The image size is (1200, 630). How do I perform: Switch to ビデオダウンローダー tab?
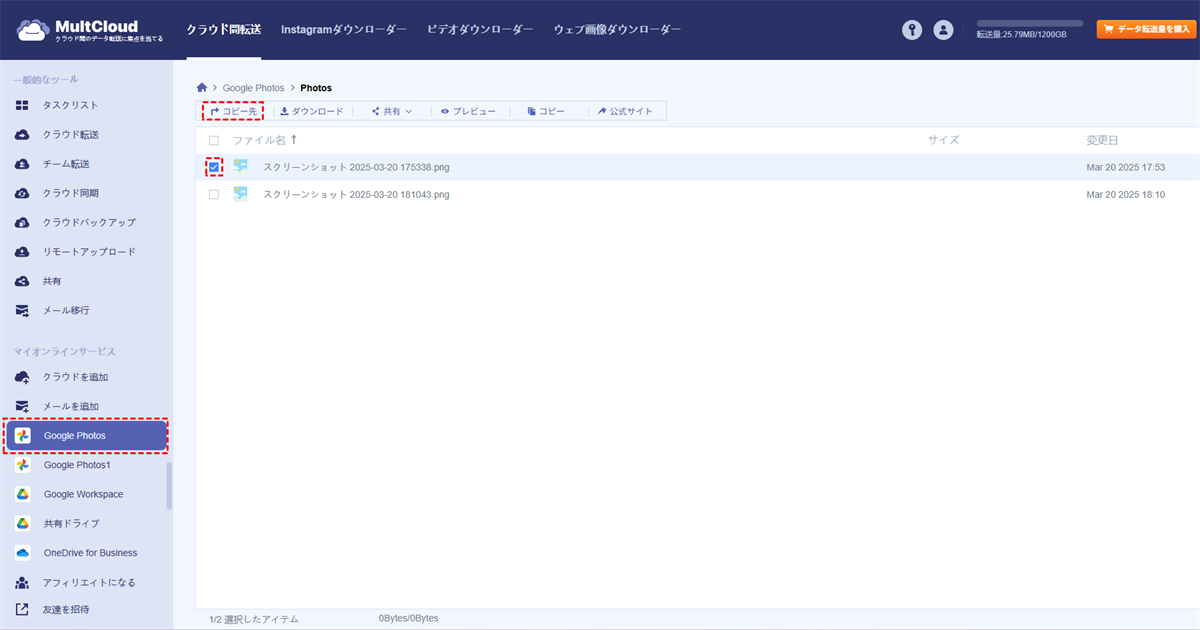click(x=480, y=30)
